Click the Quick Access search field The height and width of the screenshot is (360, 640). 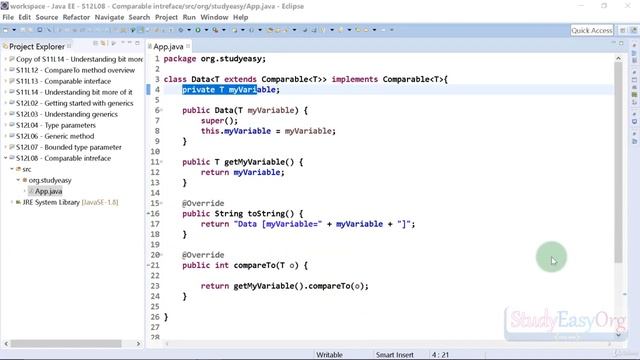click(x=592, y=30)
